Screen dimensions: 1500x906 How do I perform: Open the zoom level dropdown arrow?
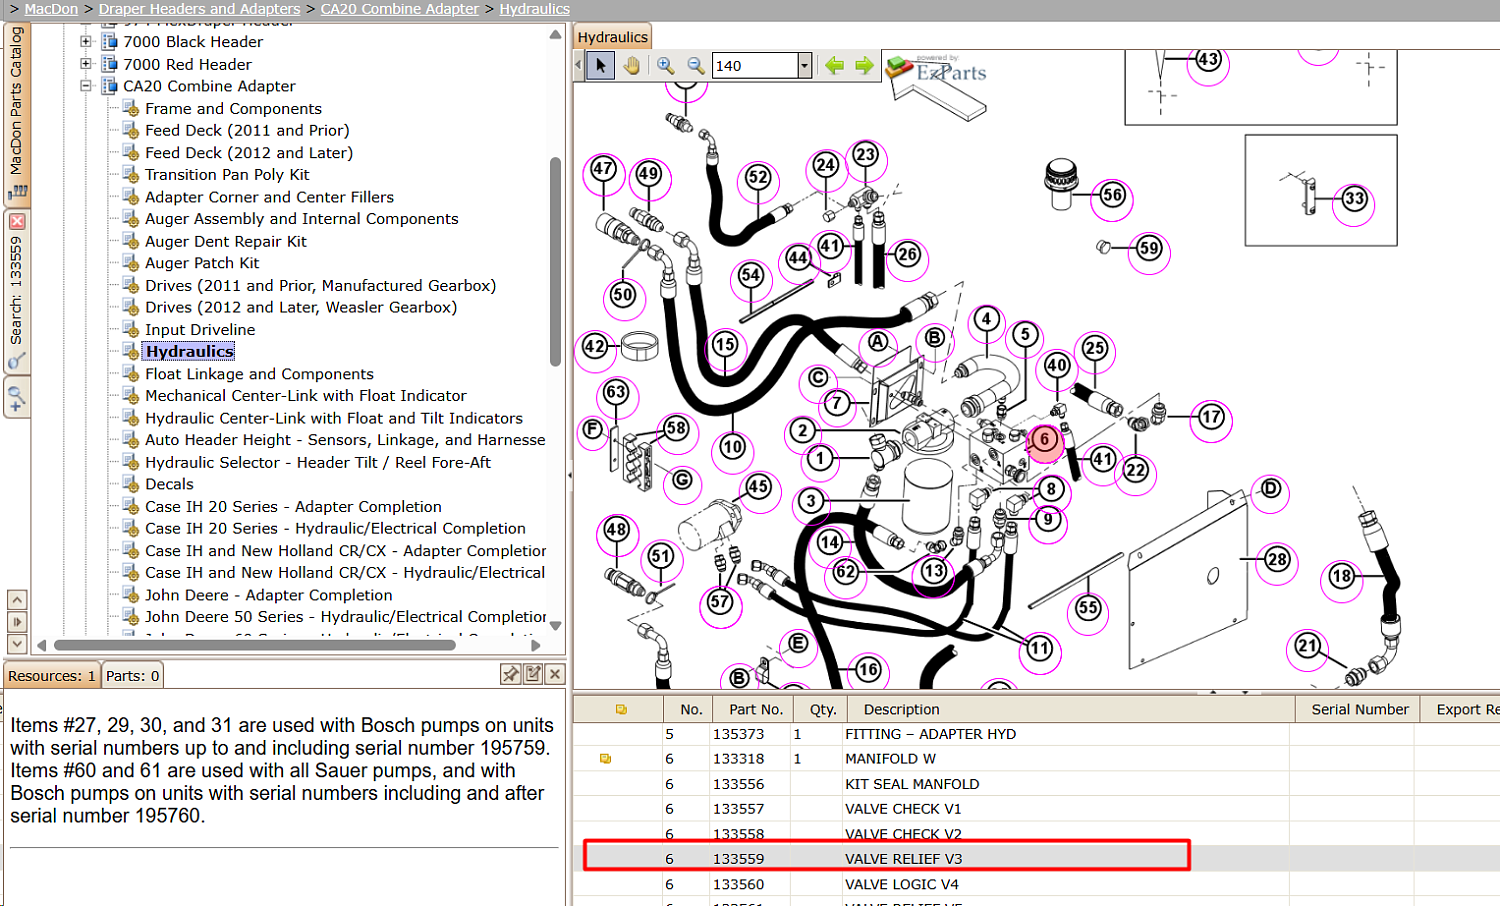pyautogui.click(x=804, y=66)
